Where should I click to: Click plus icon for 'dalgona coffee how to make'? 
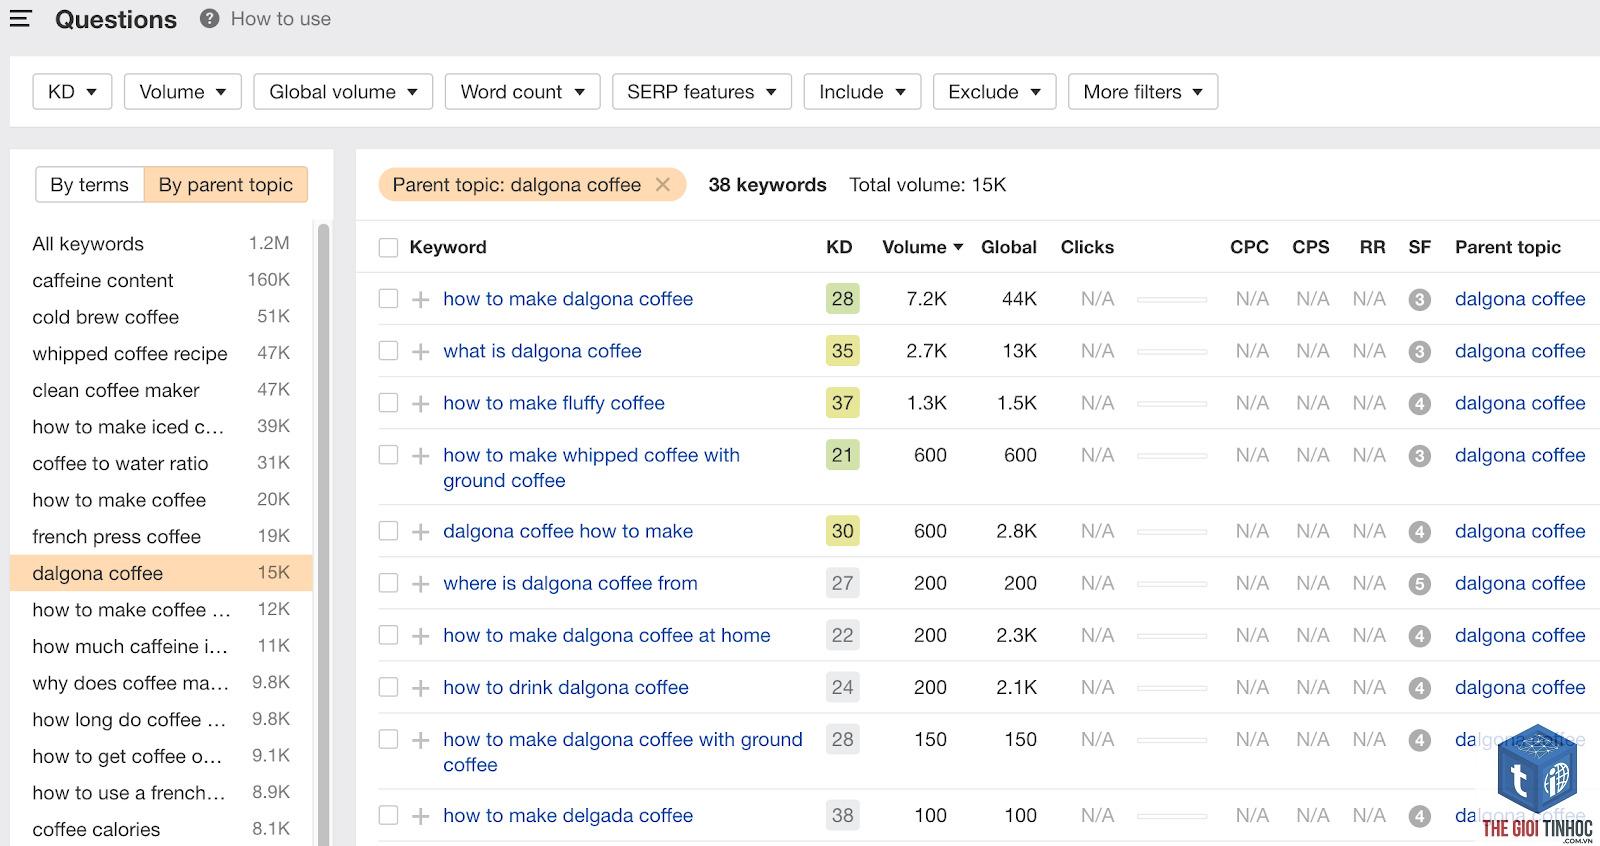[421, 531]
